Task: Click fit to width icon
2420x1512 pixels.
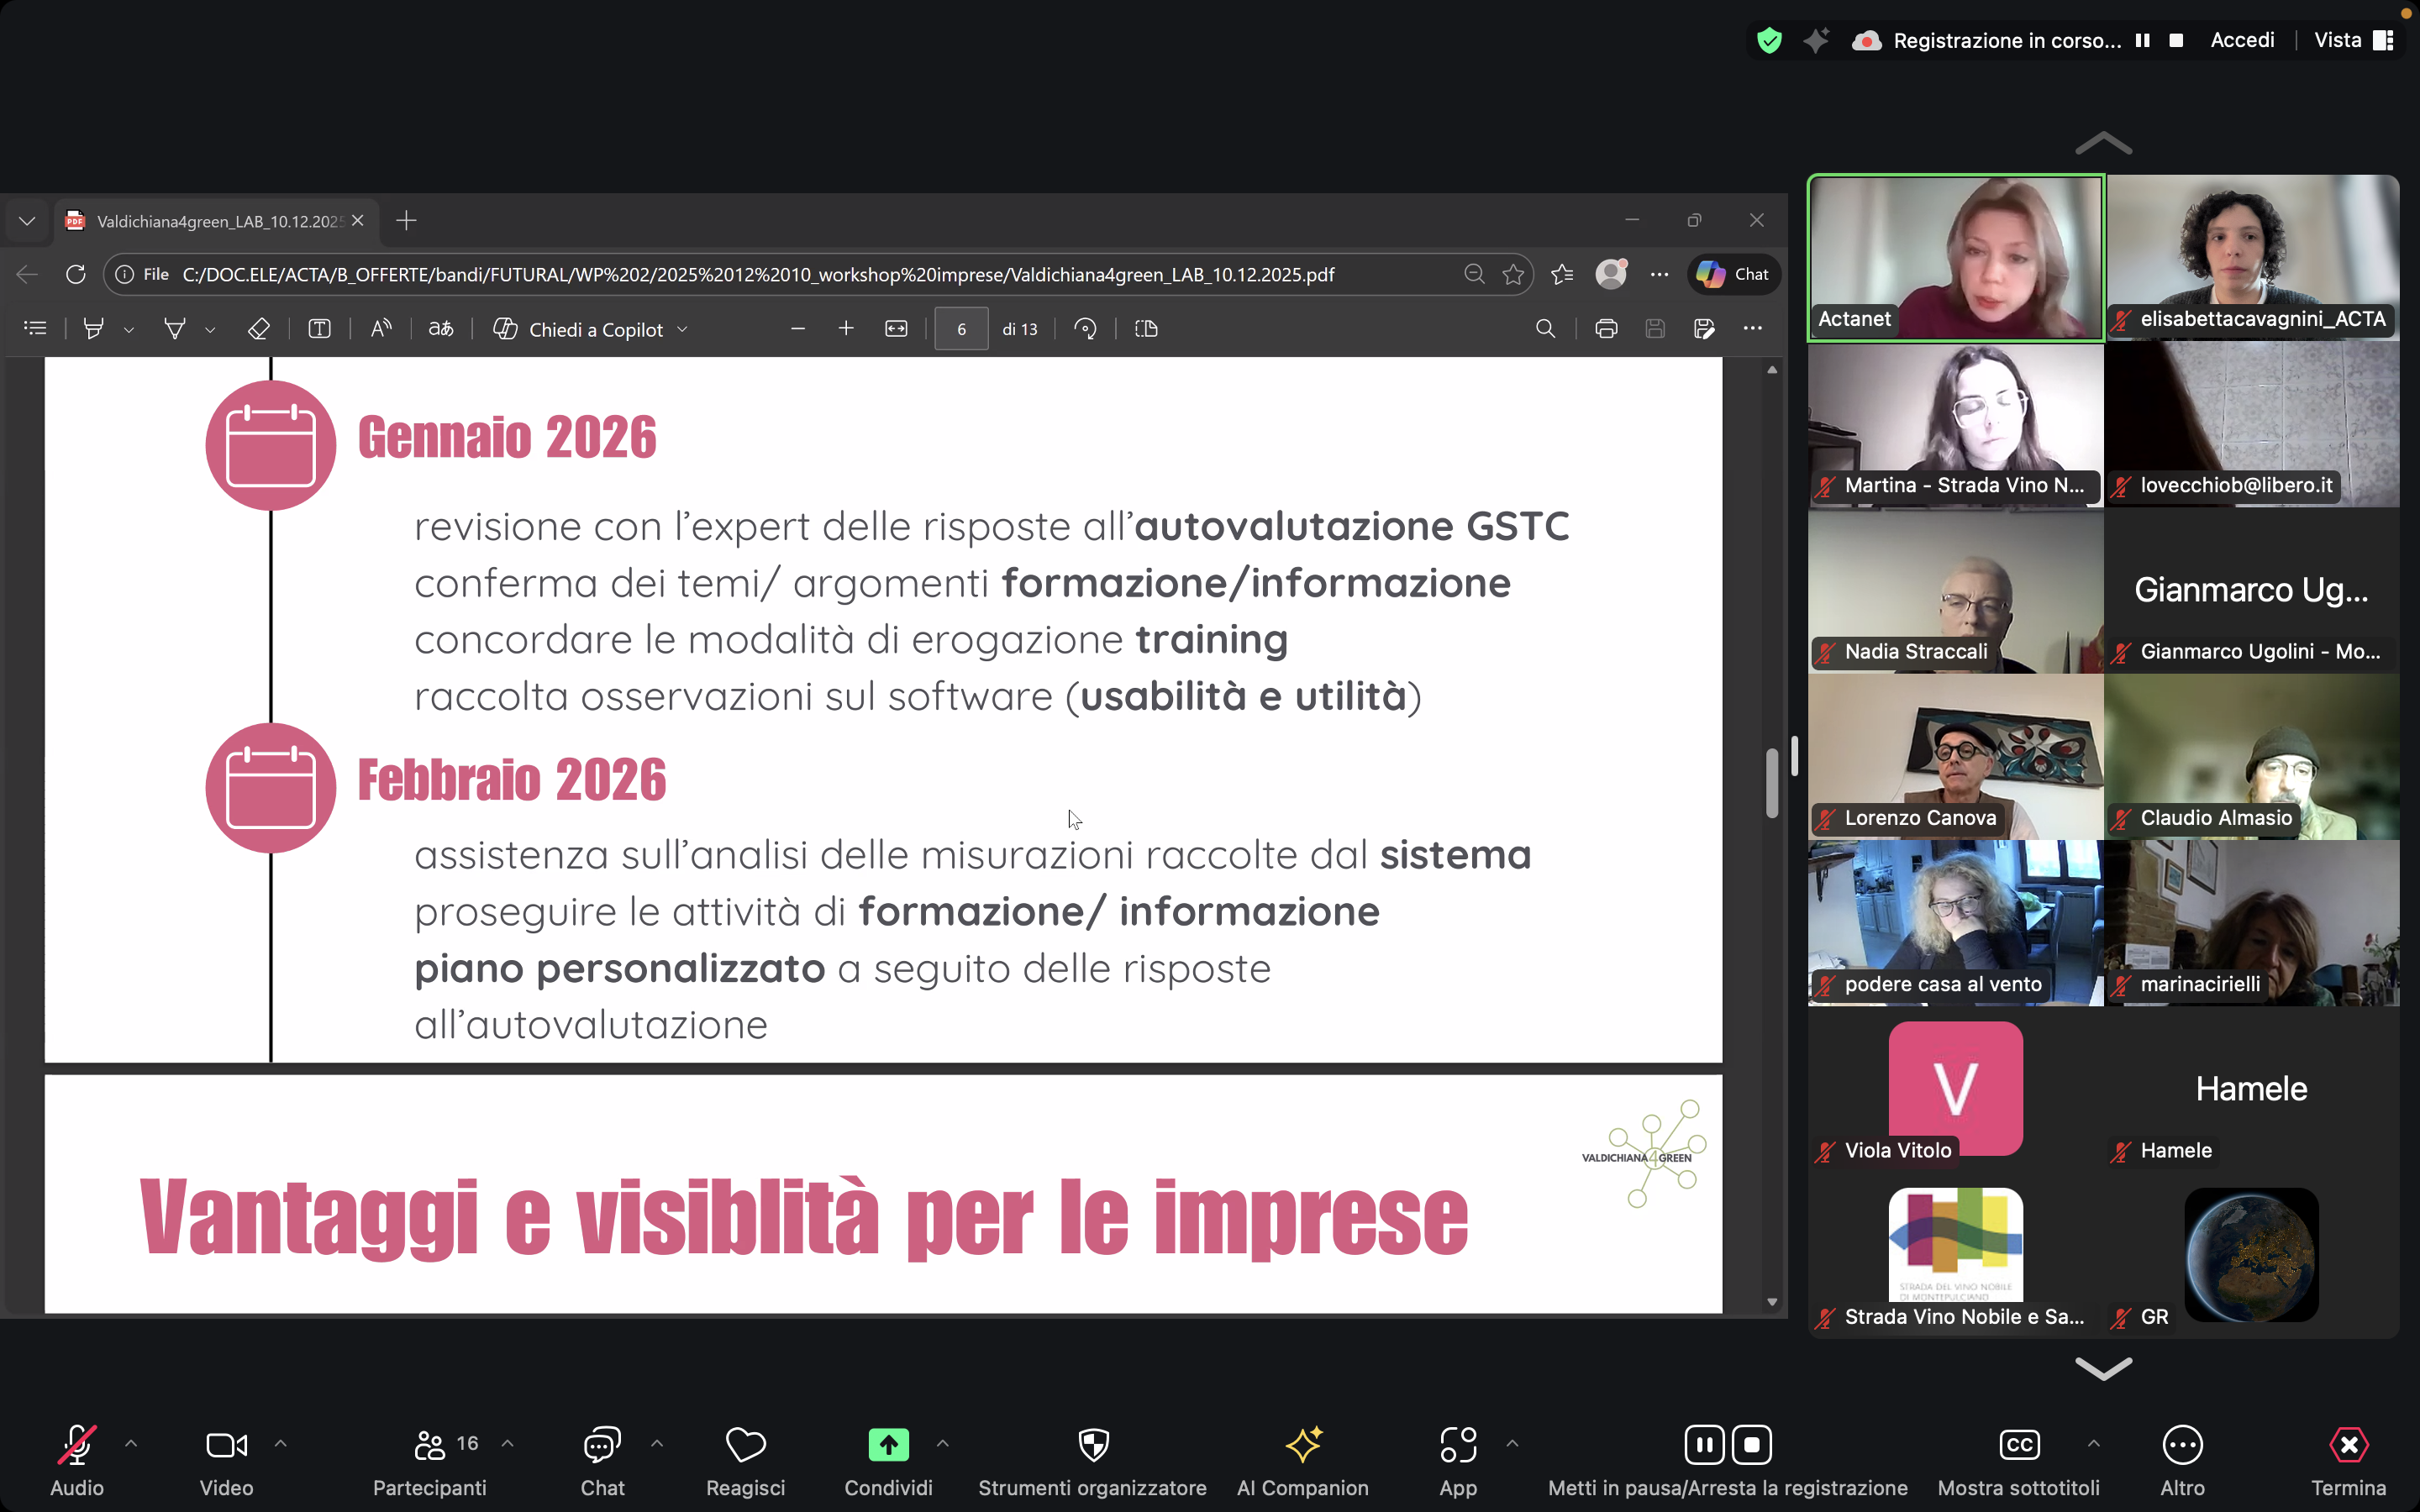Action: coord(896,329)
